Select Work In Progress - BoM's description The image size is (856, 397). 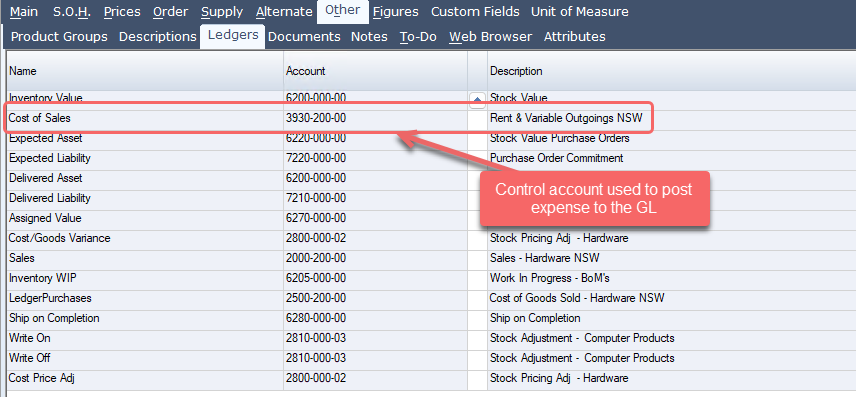pos(550,278)
